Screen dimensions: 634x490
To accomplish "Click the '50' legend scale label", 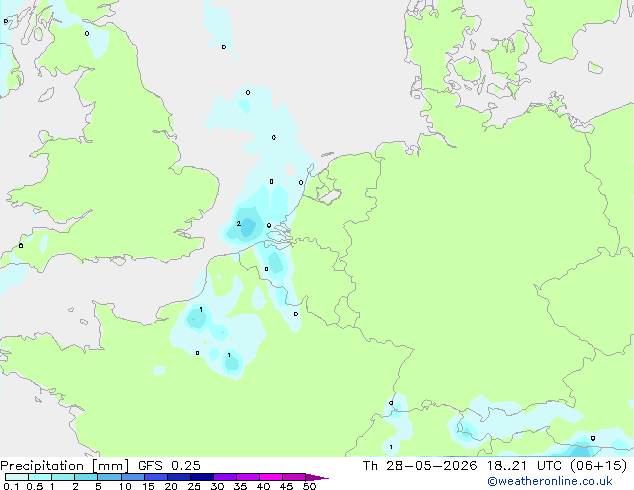I will coord(309,486).
